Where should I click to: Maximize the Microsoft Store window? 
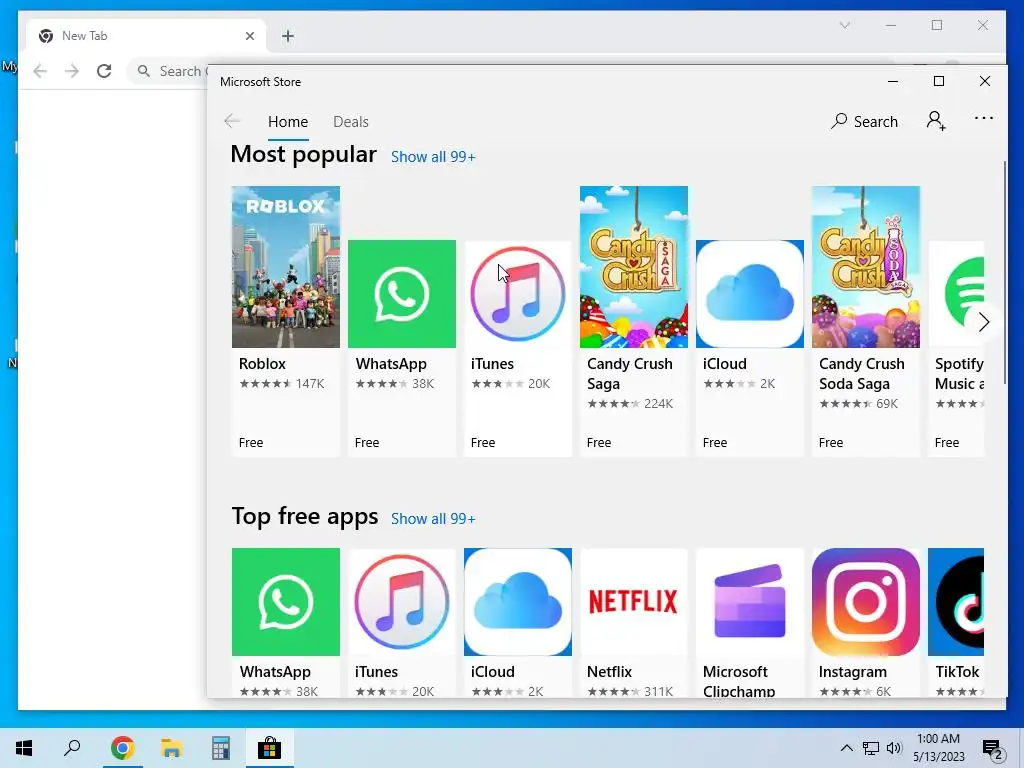[x=938, y=81]
